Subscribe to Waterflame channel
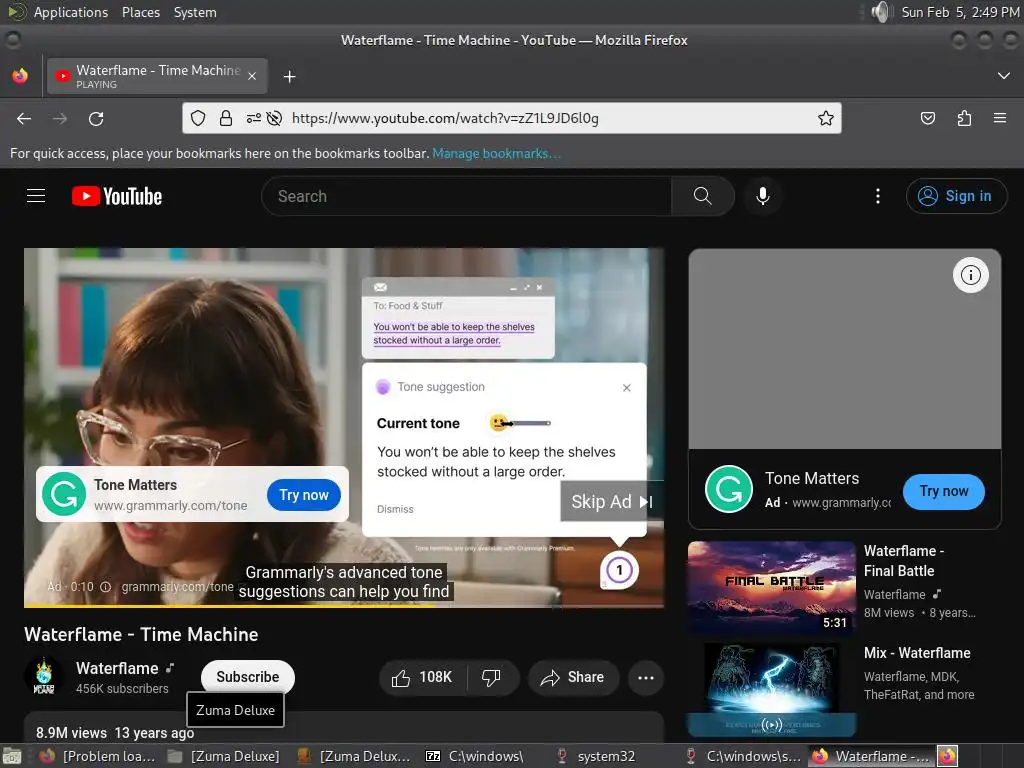This screenshot has height=768, width=1024. point(248,677)
